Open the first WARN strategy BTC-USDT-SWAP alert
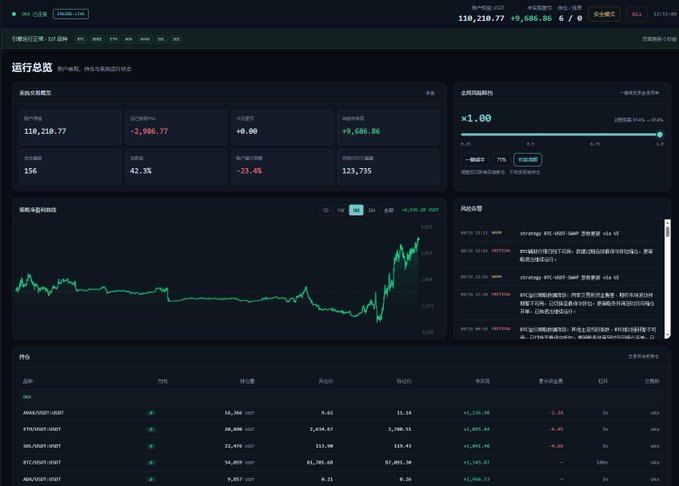This screenshot has width=679, height=486. [559, 233]
